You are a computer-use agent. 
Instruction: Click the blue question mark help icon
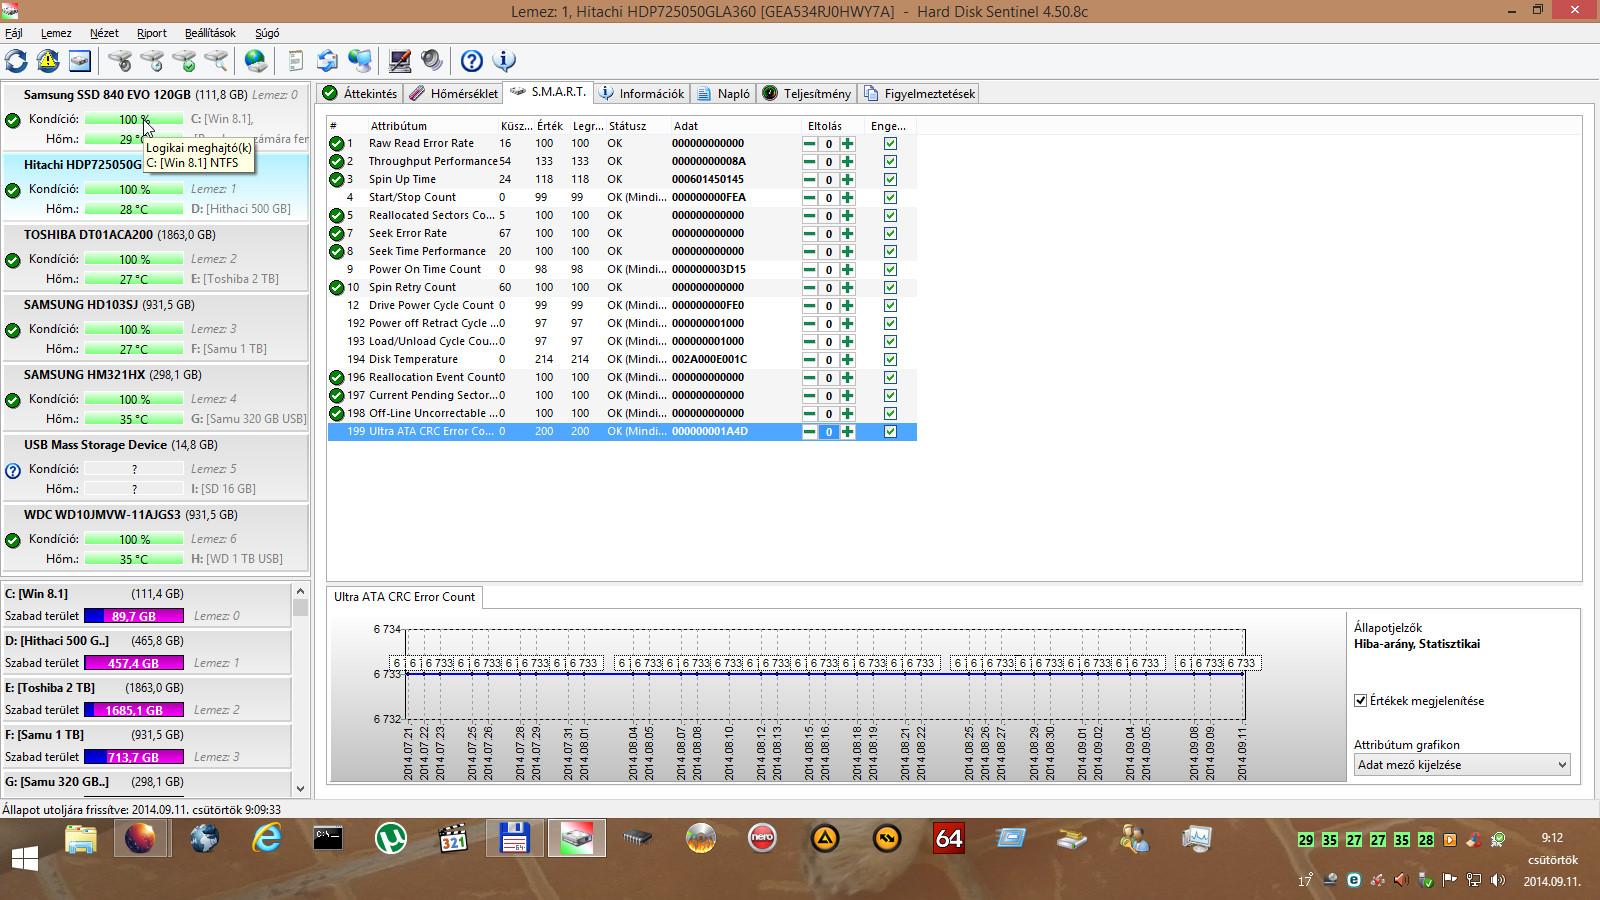tap(472, 61)
